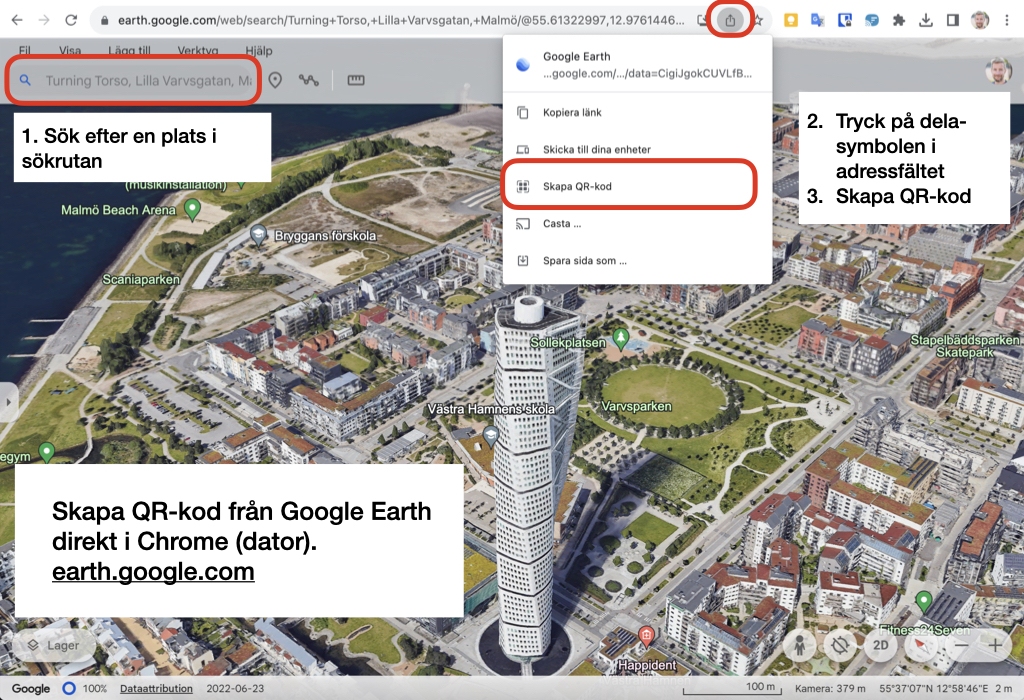Click the coordinates 55°37'07"N 12°58'46"E
Image resolution: width=1024 pixels, height=700 pixels.
point(934,688)
